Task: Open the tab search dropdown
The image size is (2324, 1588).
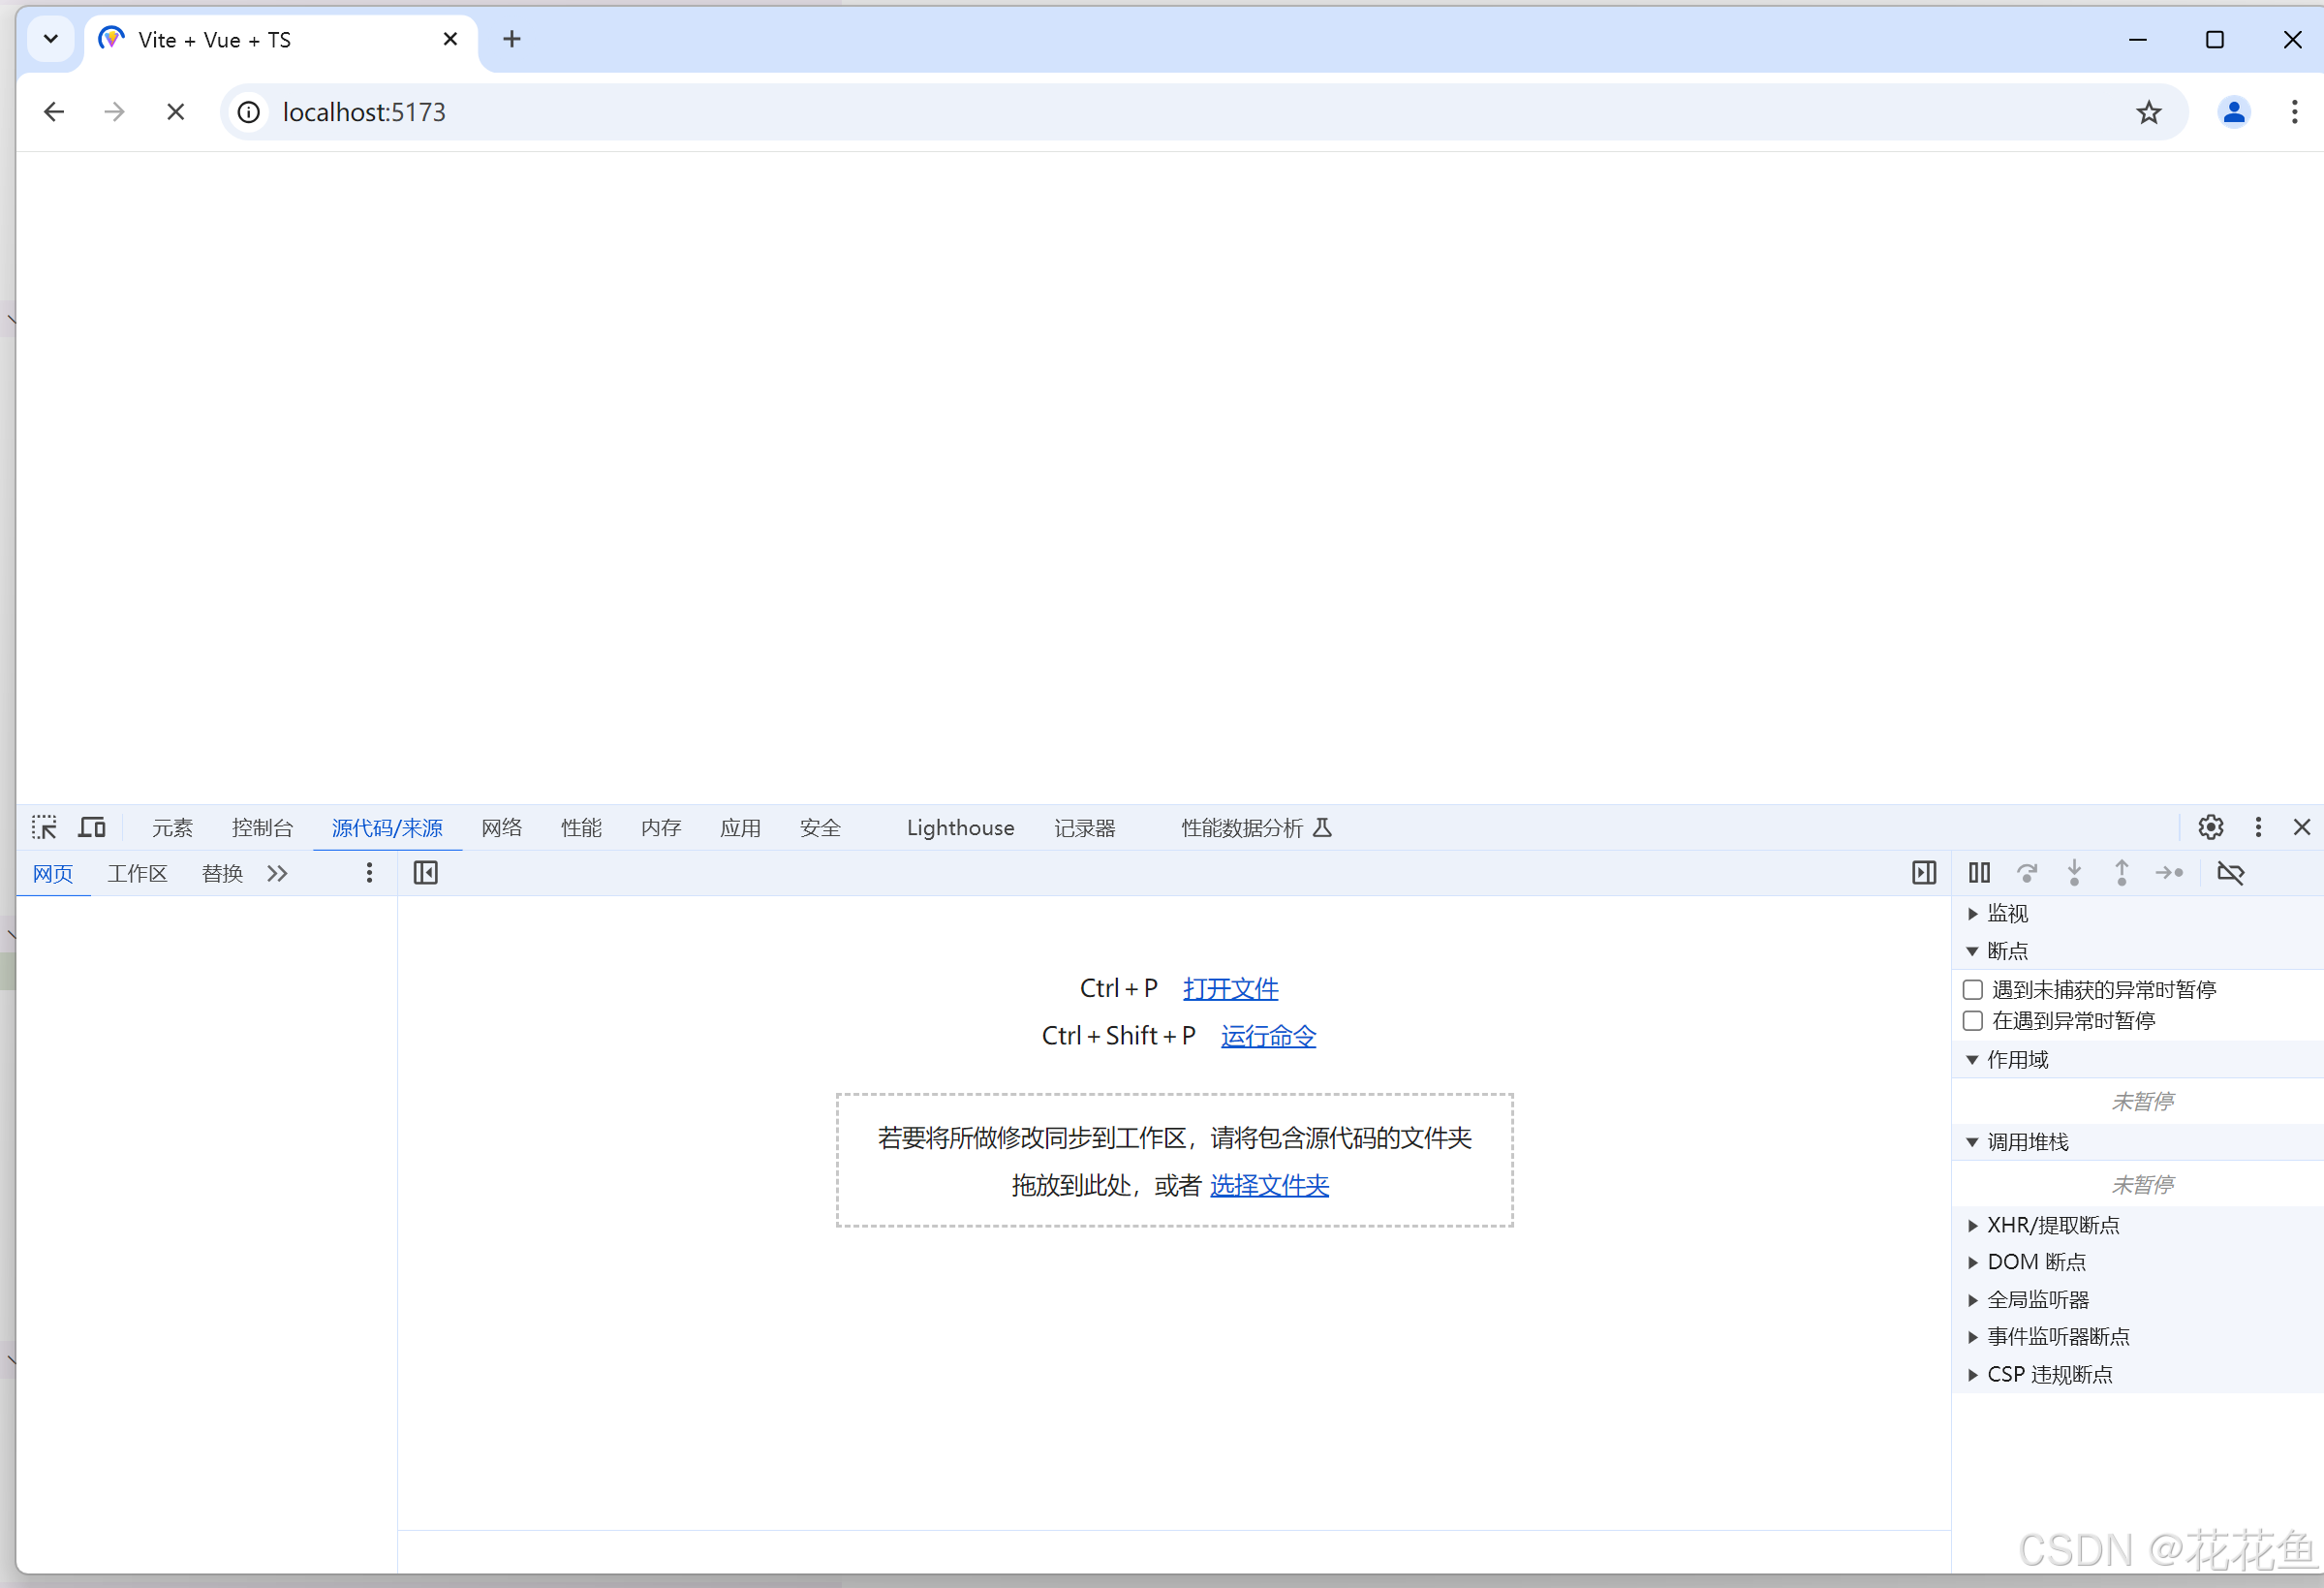Action: point(50,39)
